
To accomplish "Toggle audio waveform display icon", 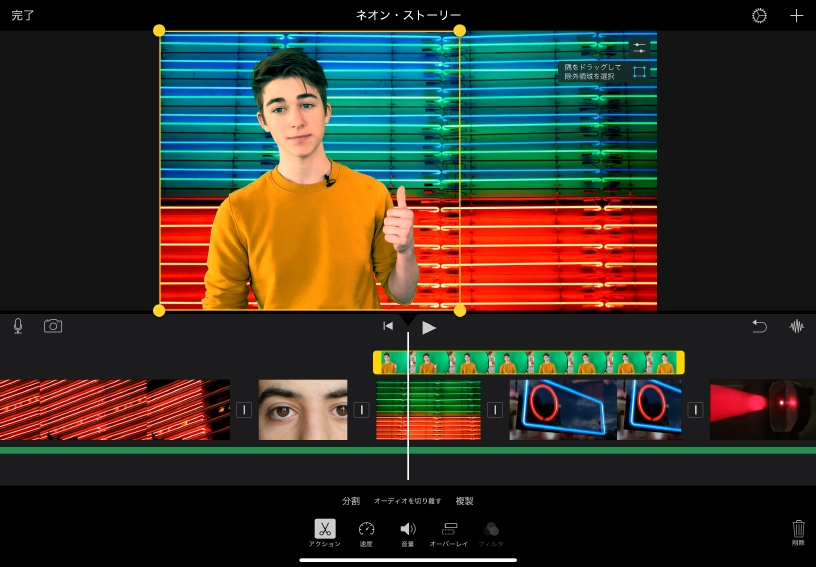I will click(x=797, y=326).
